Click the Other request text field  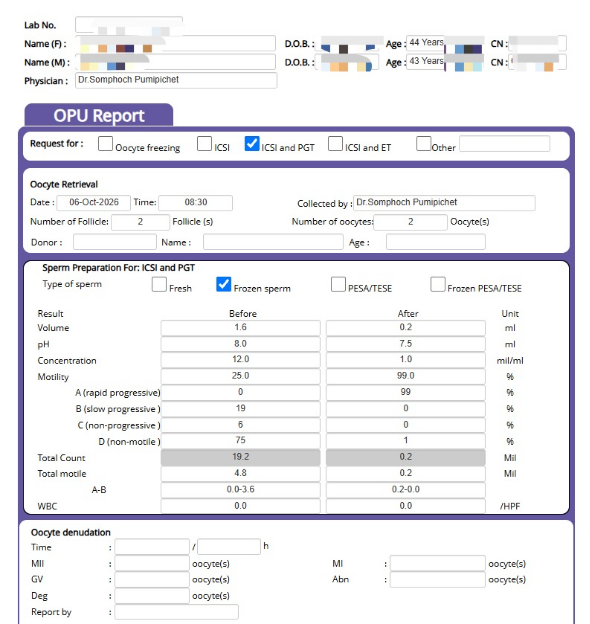pos(504,144)
